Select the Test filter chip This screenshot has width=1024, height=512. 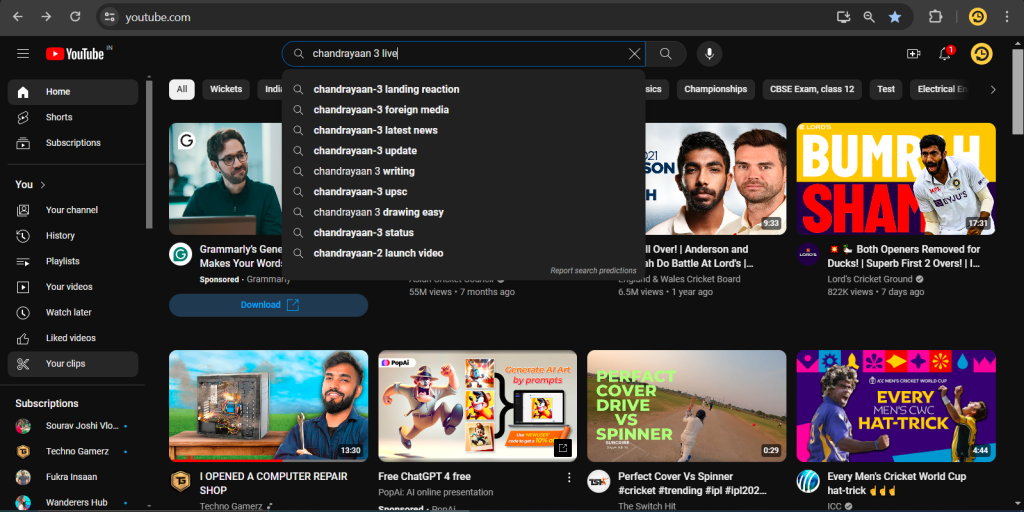tap(886, 89)
